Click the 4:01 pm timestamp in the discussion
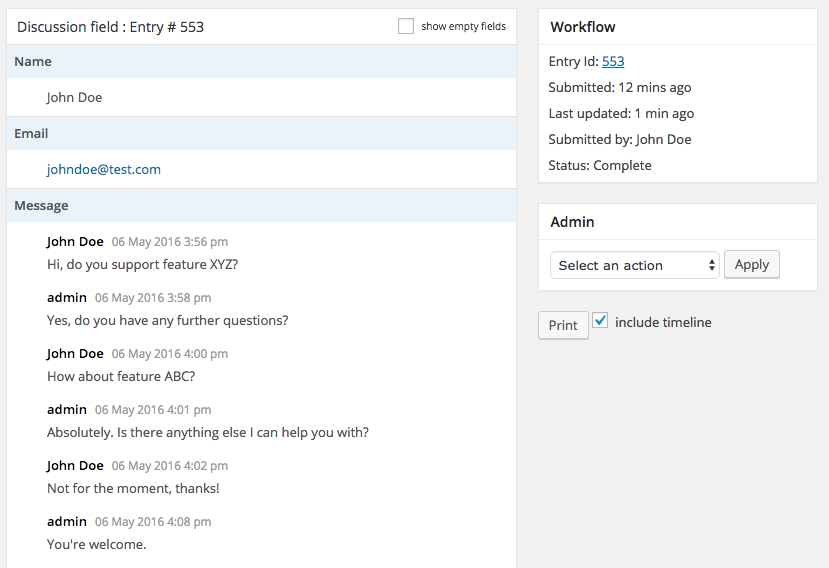This screenshot has height=568, width=829. [153, 410]
